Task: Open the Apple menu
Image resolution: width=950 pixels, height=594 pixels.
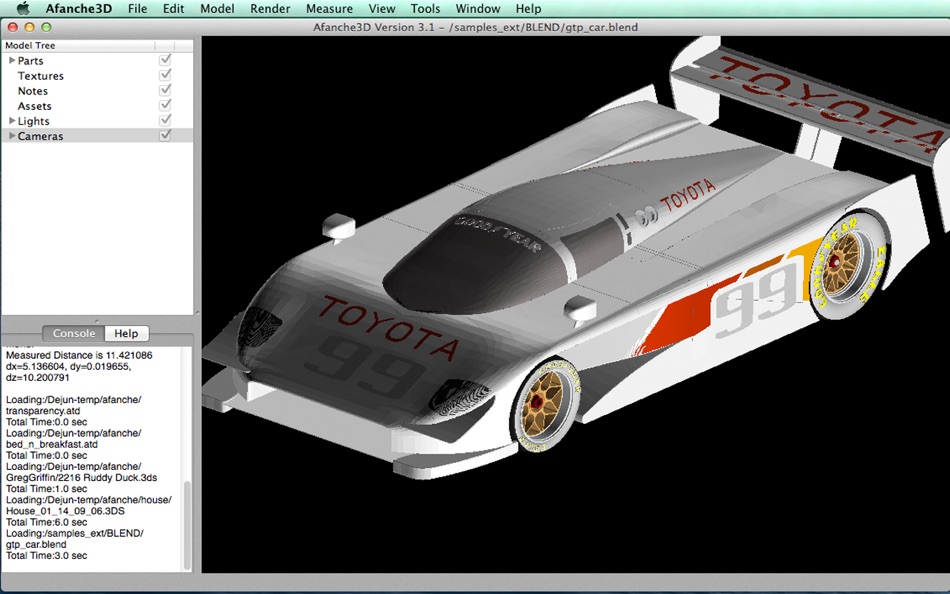Action: pyautogui.click(x=22, y=8)
